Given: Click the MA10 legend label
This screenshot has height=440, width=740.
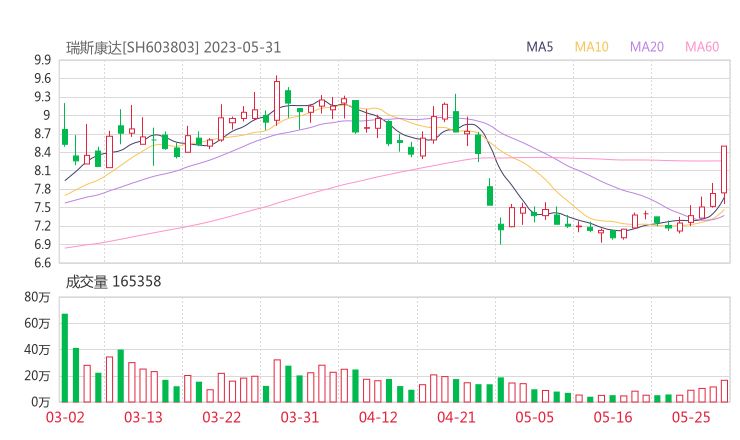Looking at the screenshot, I should click(591, 47).
